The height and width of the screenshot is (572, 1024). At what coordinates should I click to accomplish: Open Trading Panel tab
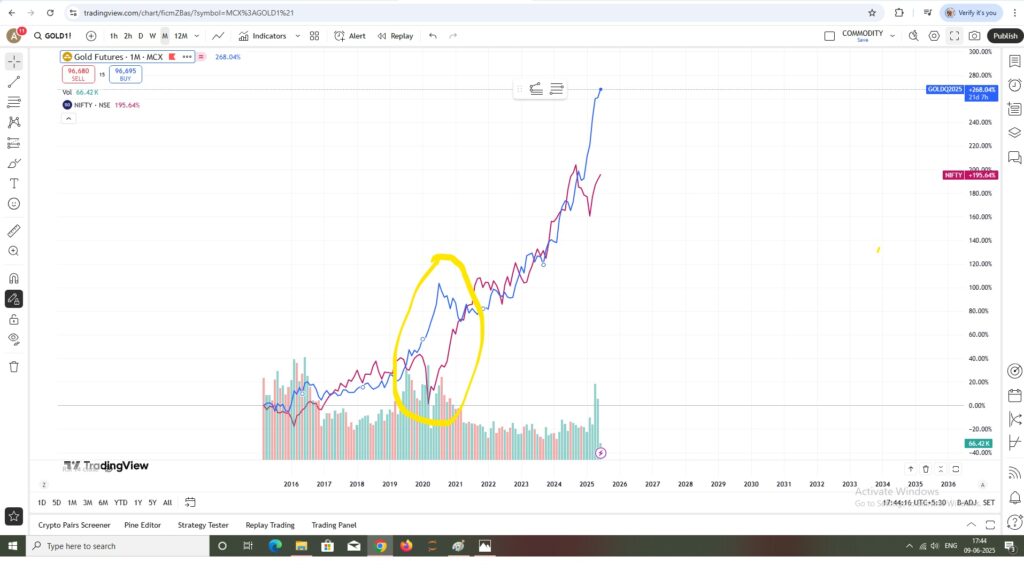[334, 525]
